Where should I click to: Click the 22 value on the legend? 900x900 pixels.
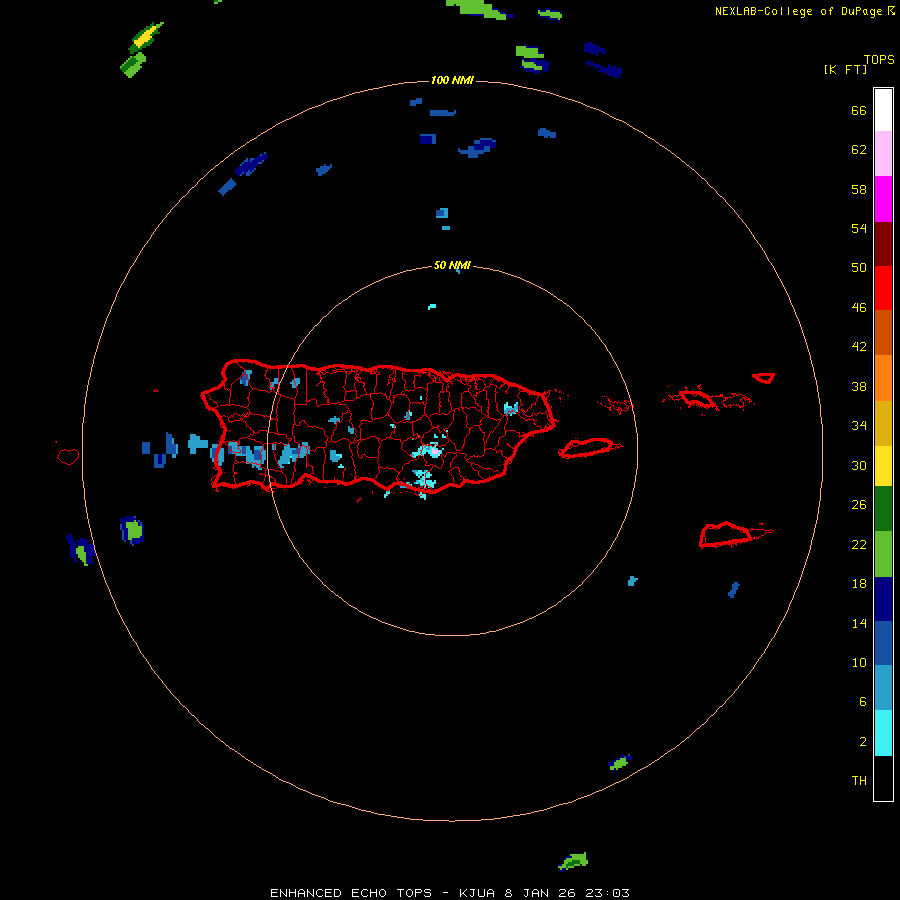[859, 544]
